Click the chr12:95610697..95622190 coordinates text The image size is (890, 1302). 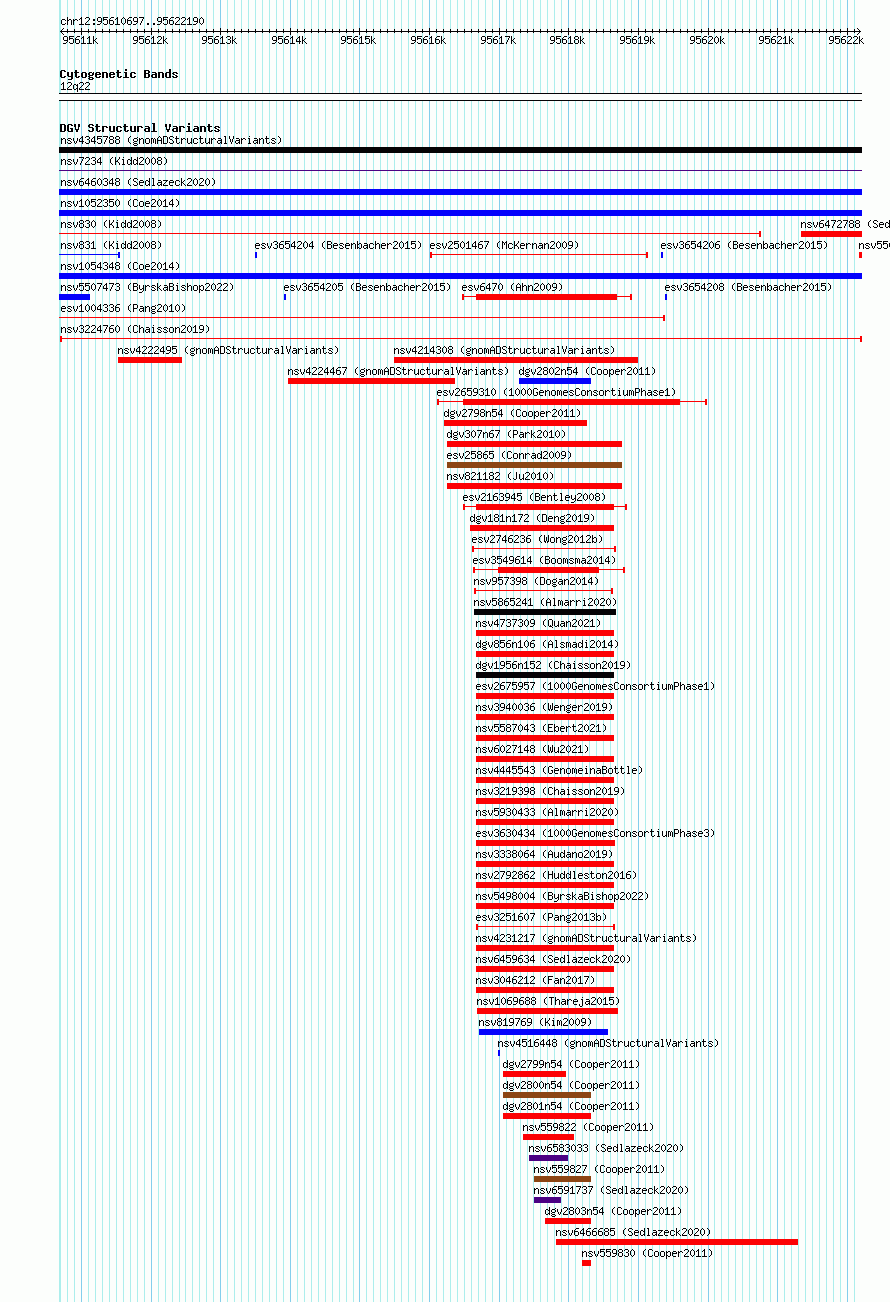132,21
